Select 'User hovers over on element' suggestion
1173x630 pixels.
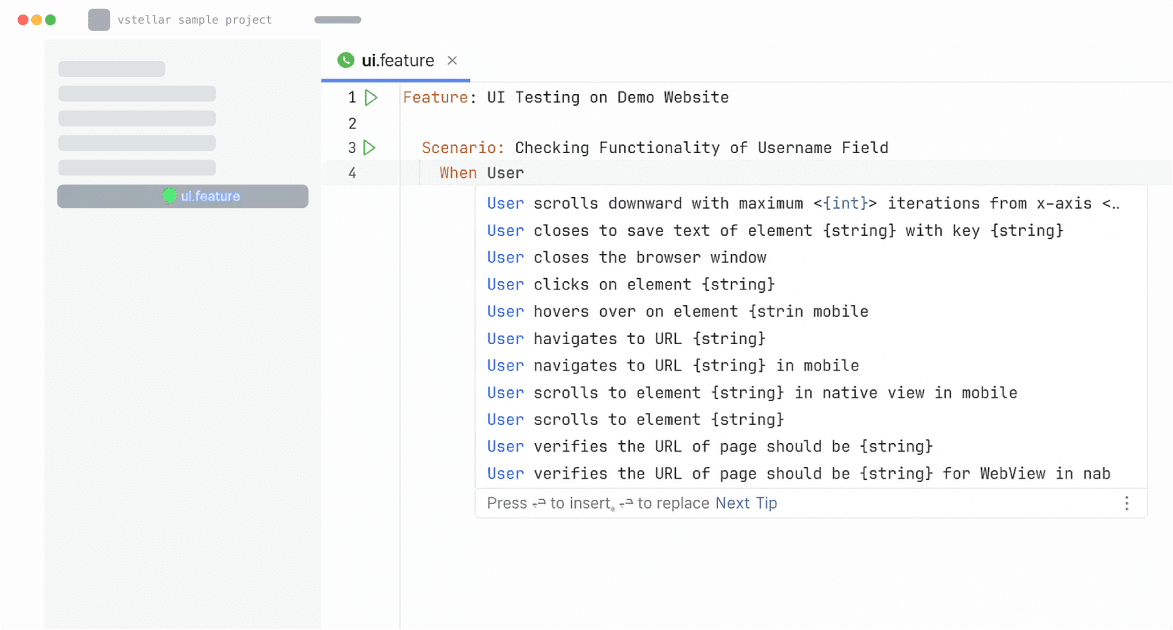click(677, 312)
